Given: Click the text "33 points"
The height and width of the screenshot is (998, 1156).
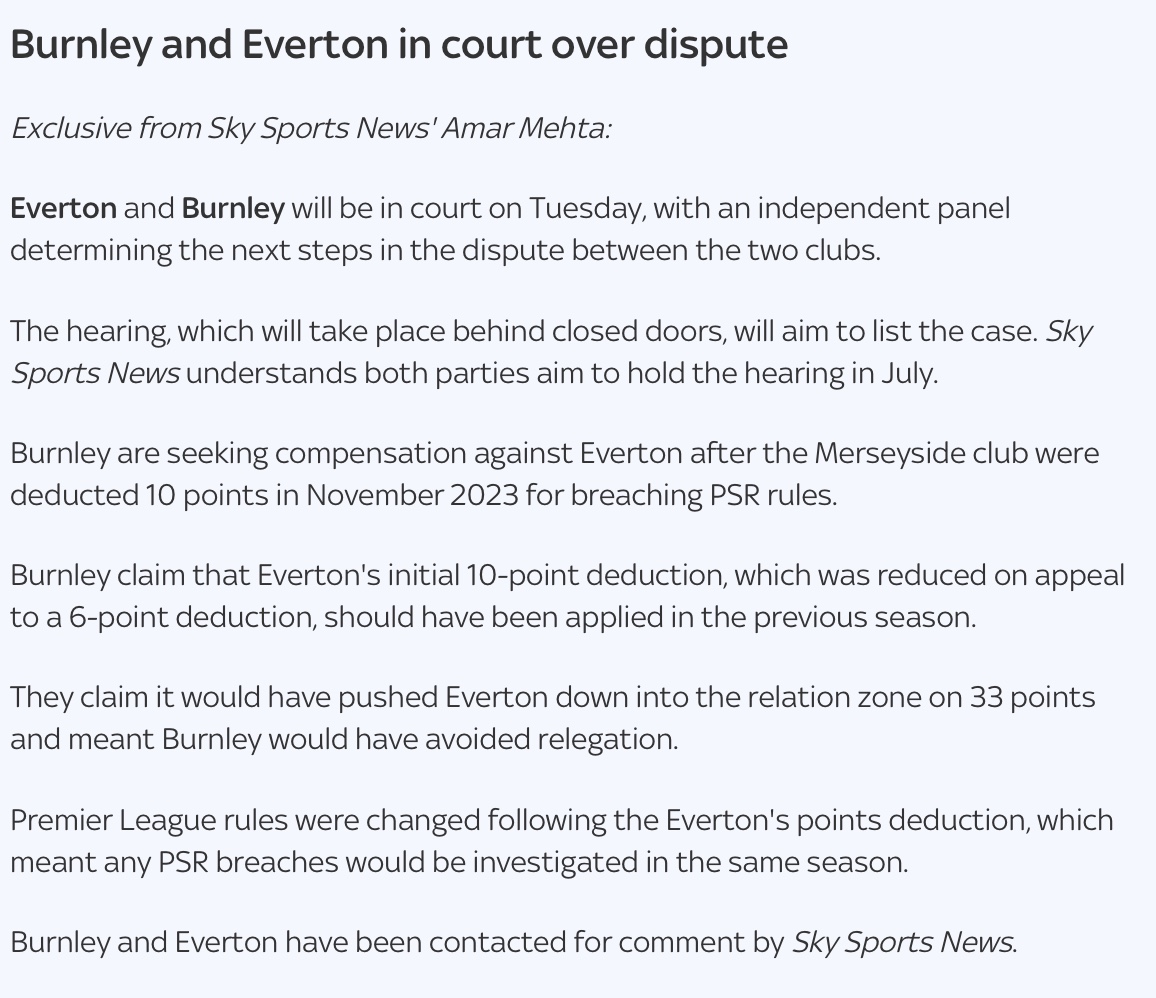Looking at the screenshot, I should [1032, 697].
